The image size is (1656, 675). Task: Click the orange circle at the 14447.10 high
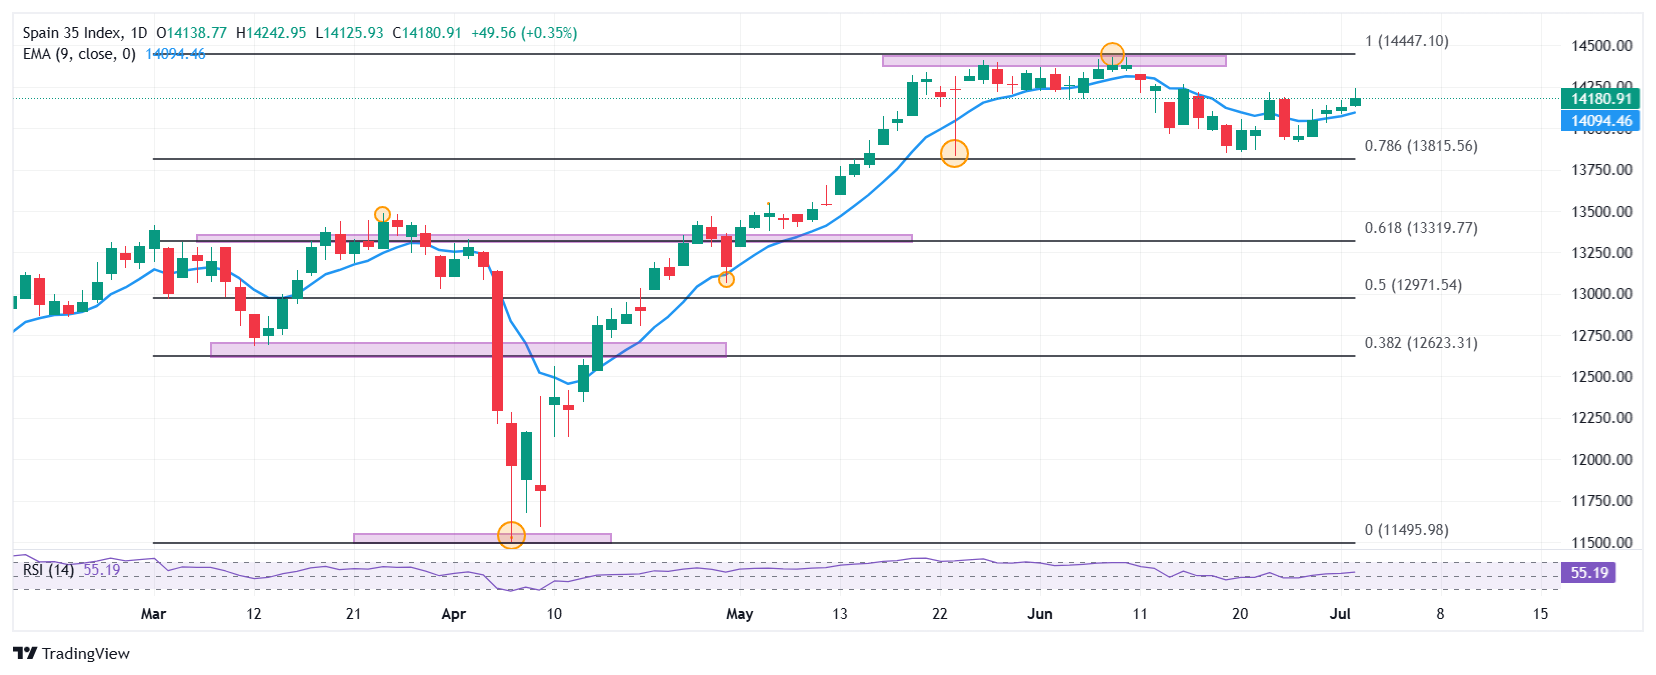pos(1112,55)
